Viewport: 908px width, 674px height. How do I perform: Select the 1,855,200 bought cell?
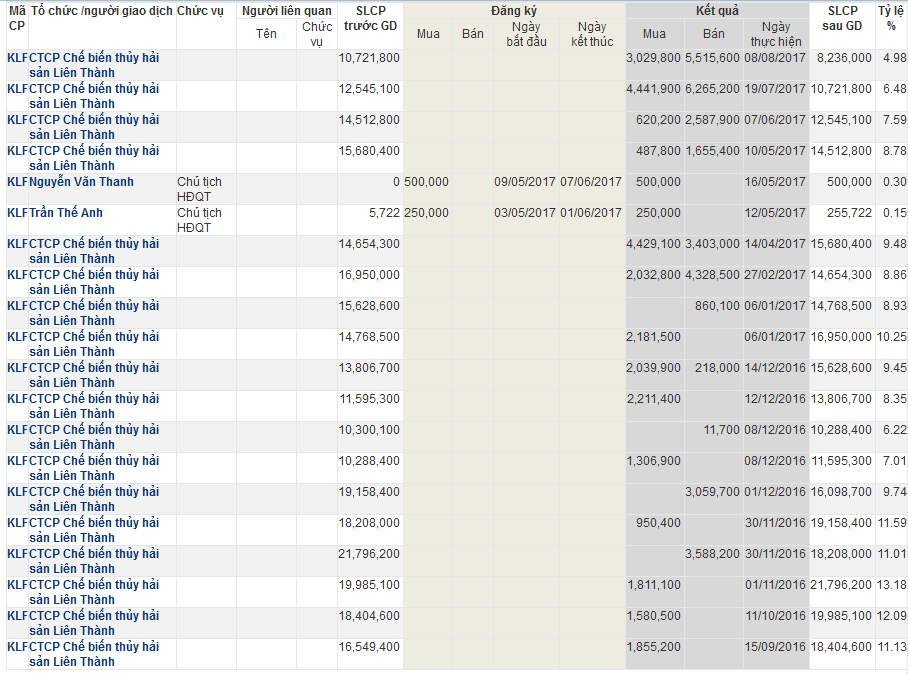click(x=653, y=647)
